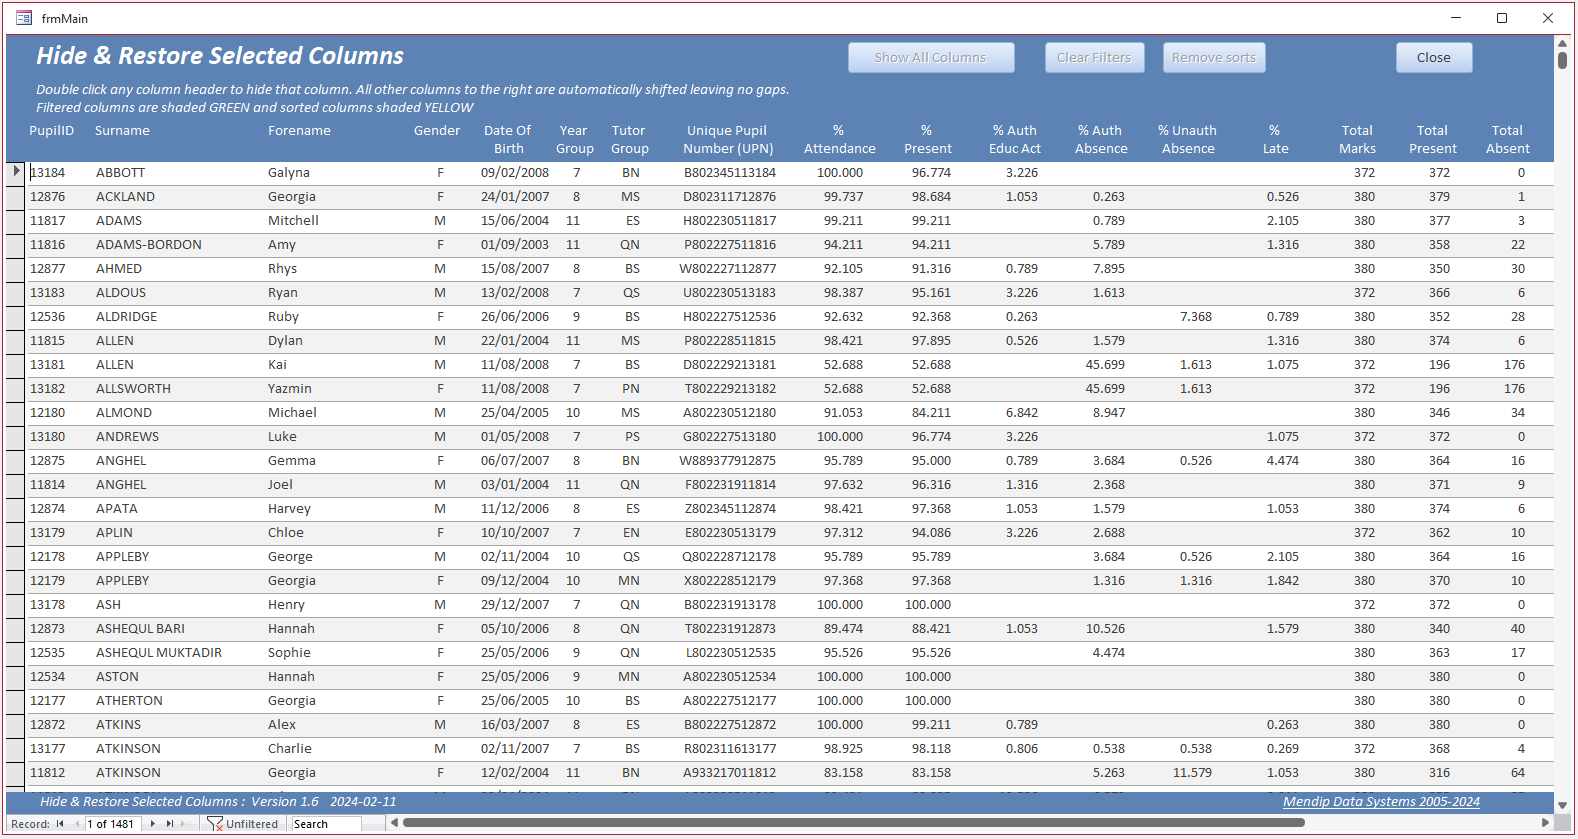The height and width of the screenshot is (839, 1578).
Task: Click the record number box '1 of 1481'
Action: [x=113, y=824]
